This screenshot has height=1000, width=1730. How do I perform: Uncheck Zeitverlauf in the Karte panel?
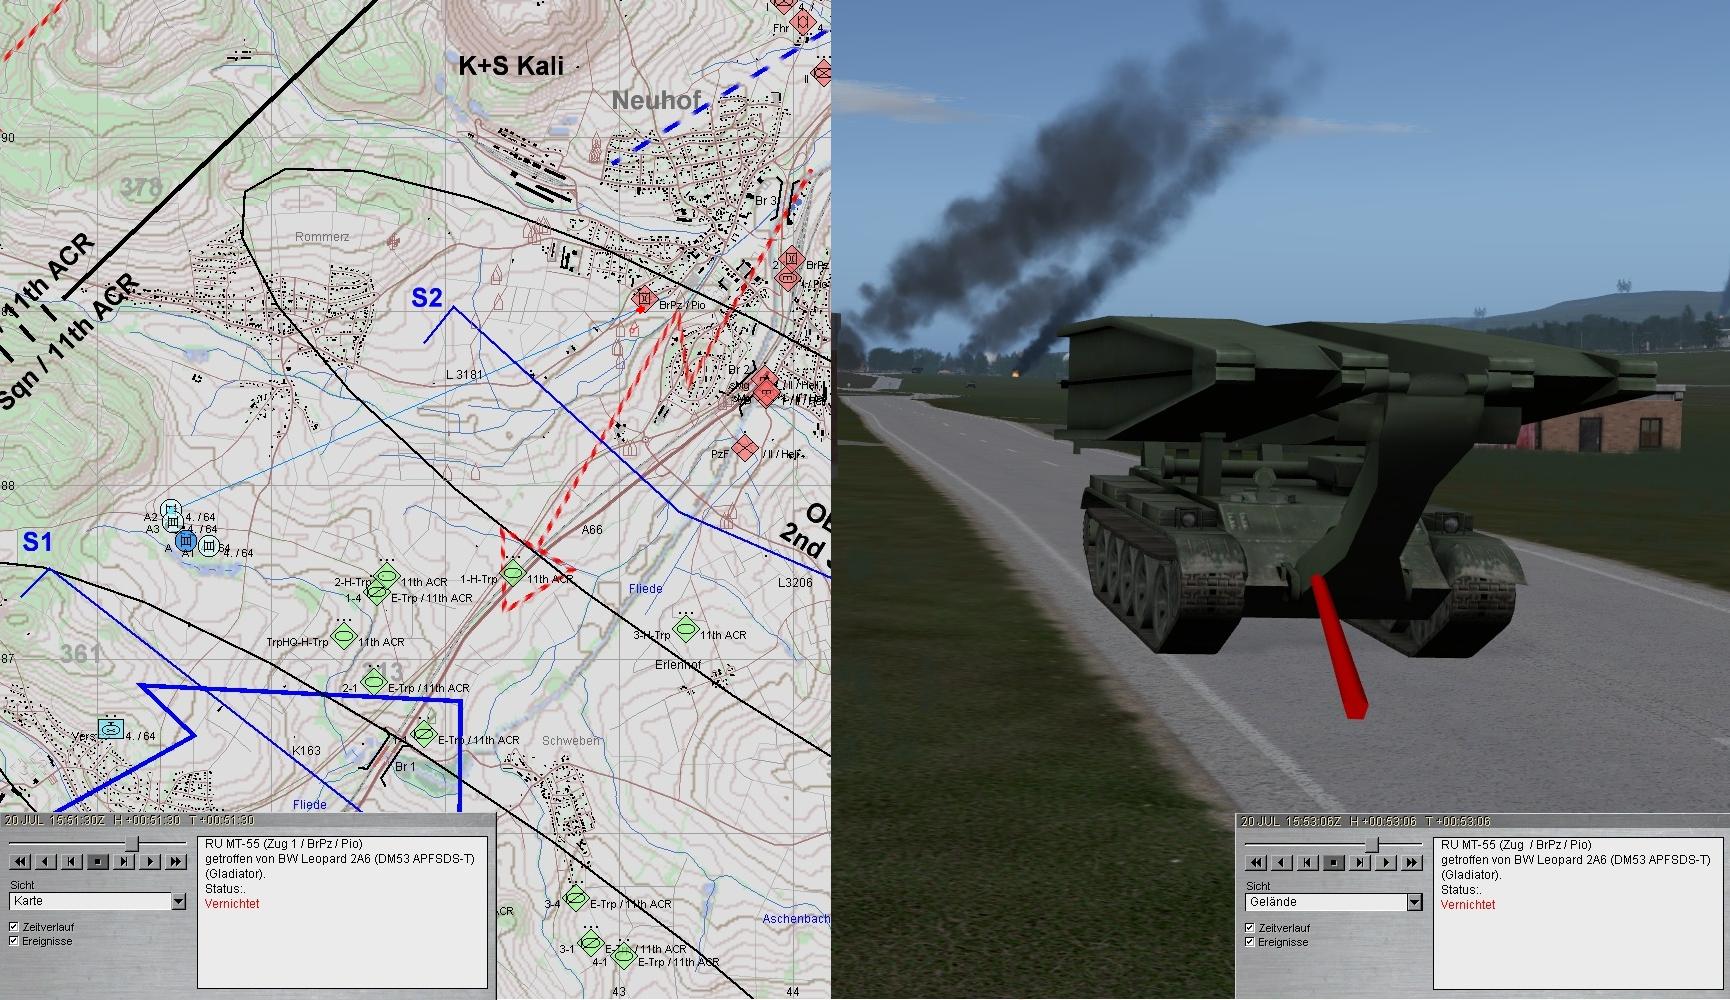(x=14, y=927)
